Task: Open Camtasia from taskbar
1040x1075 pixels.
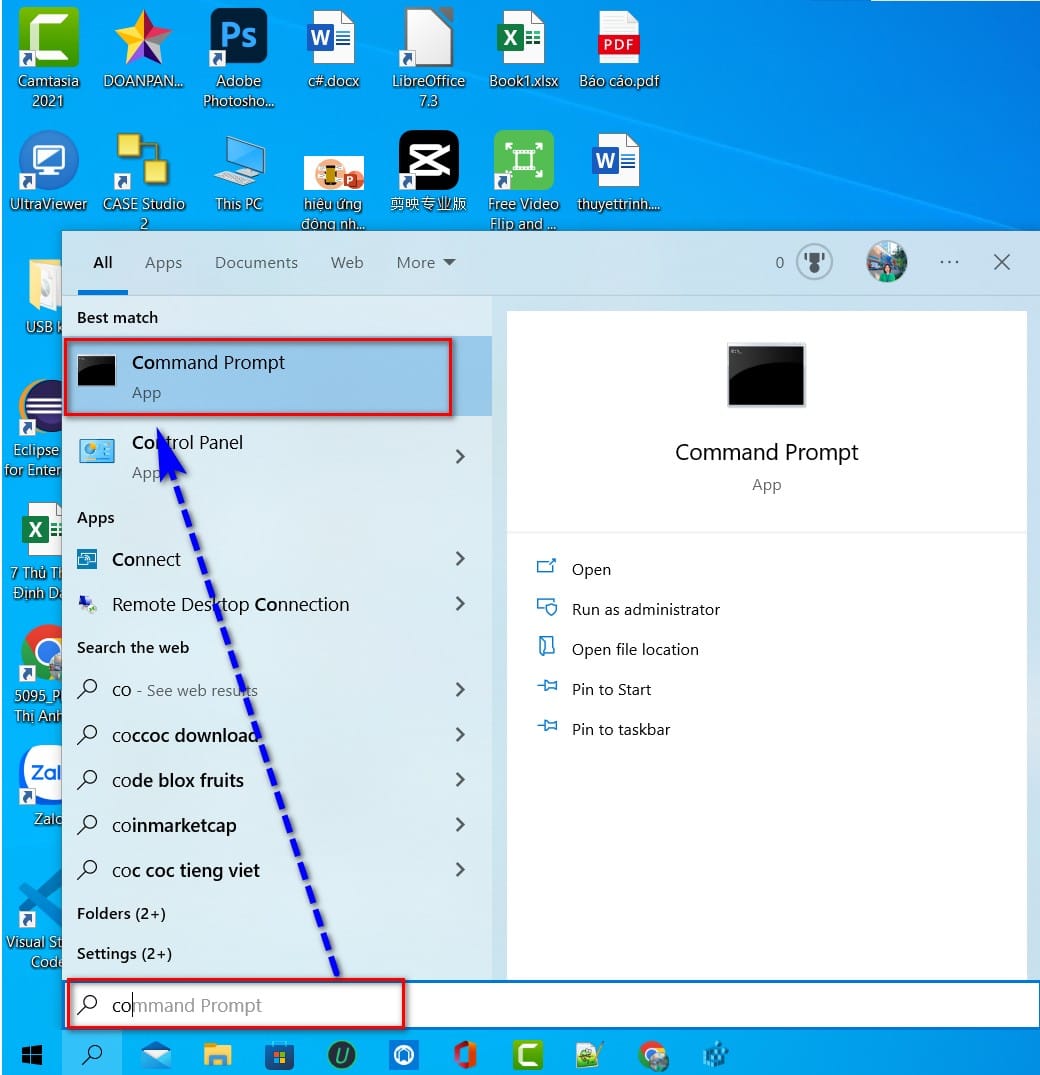Action: tap(528, 1054)
